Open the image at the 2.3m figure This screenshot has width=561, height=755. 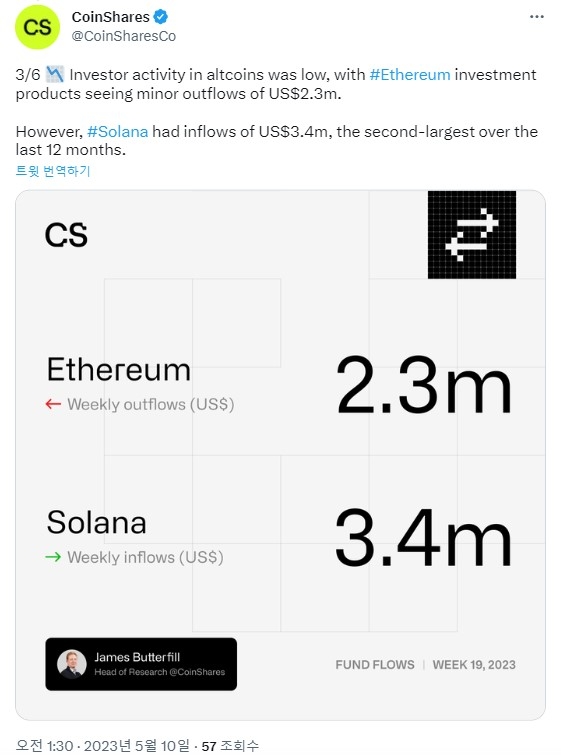tap(424, 385)
